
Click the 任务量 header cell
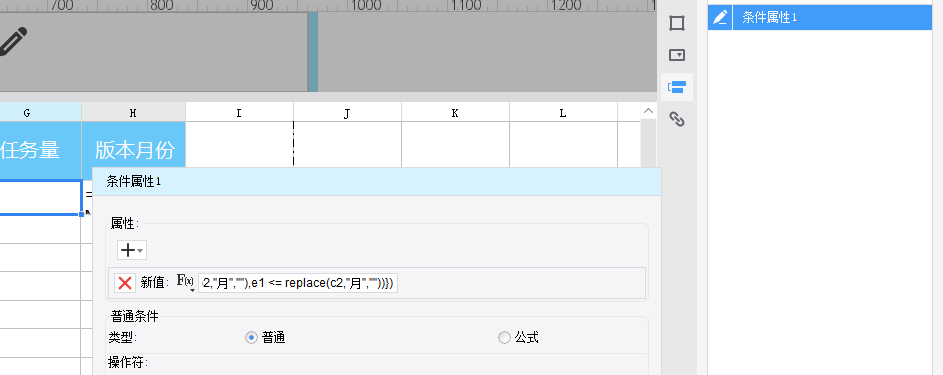pos(40,150)
